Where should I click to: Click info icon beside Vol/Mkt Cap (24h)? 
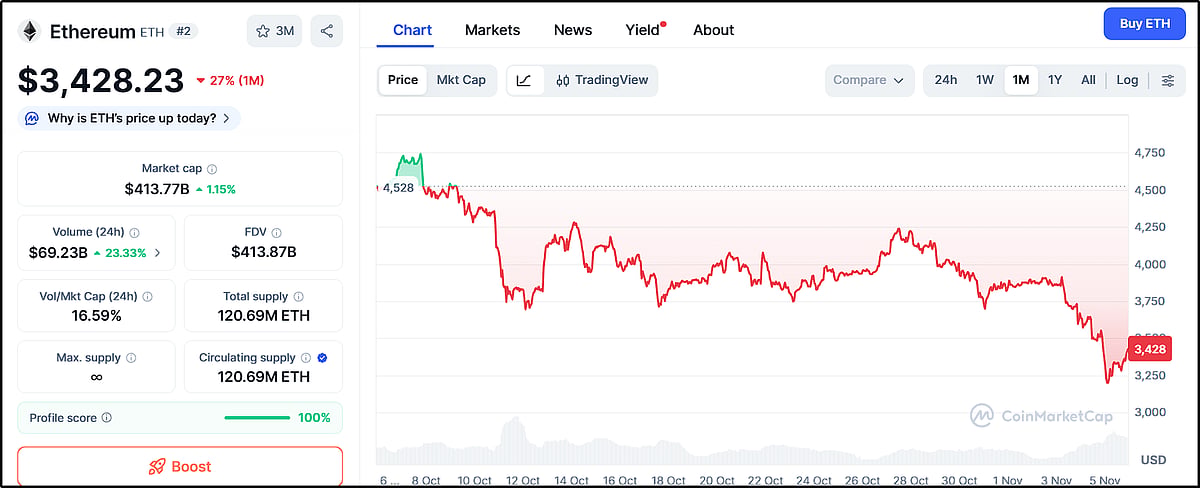click(148, 296)
